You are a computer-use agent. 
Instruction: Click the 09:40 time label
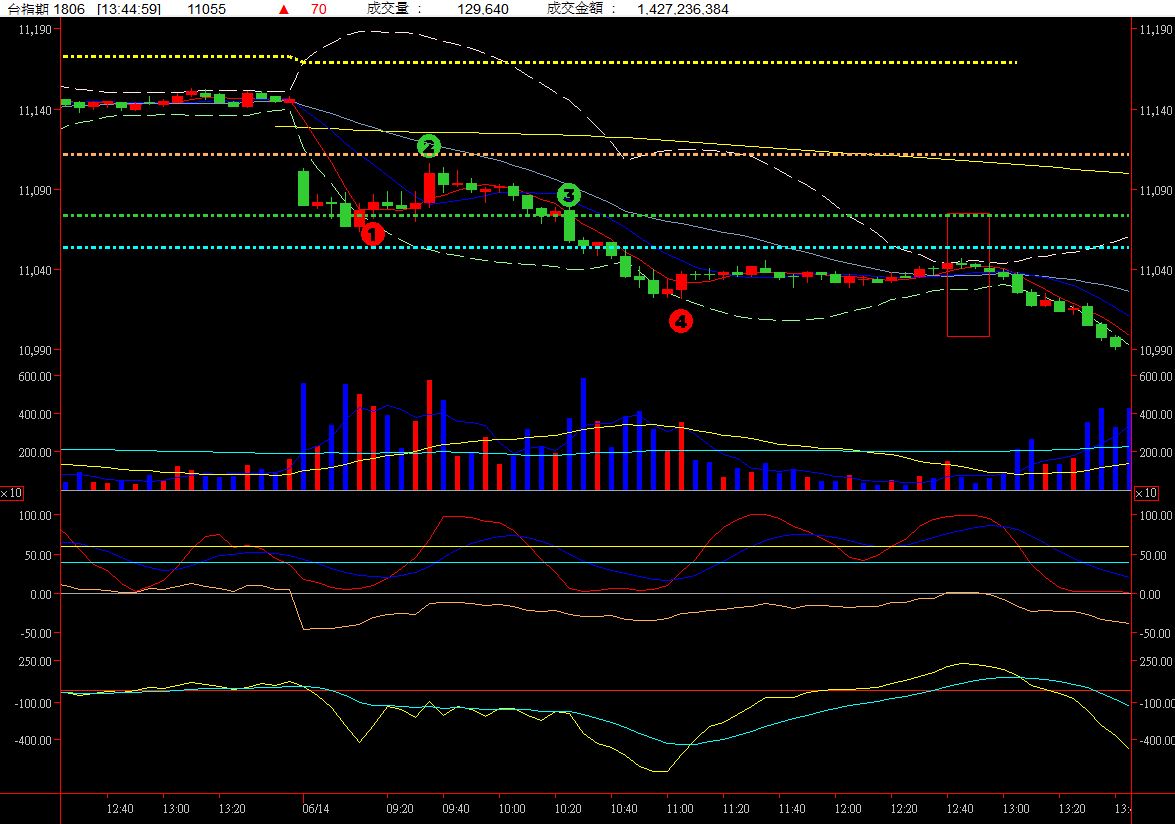[456, 809]
